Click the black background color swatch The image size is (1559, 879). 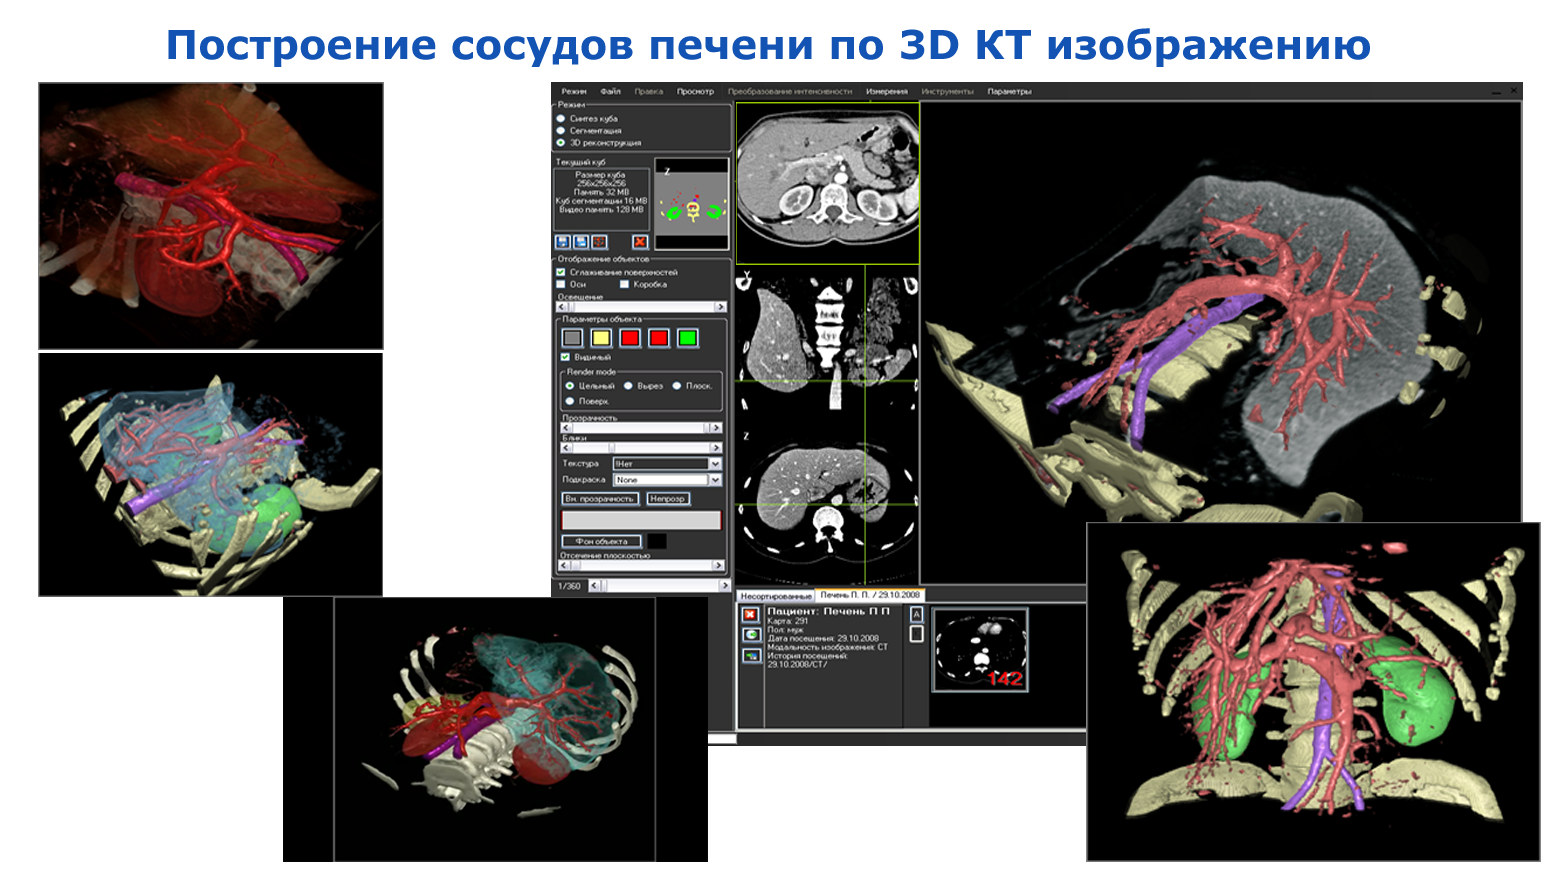[657, 541]
